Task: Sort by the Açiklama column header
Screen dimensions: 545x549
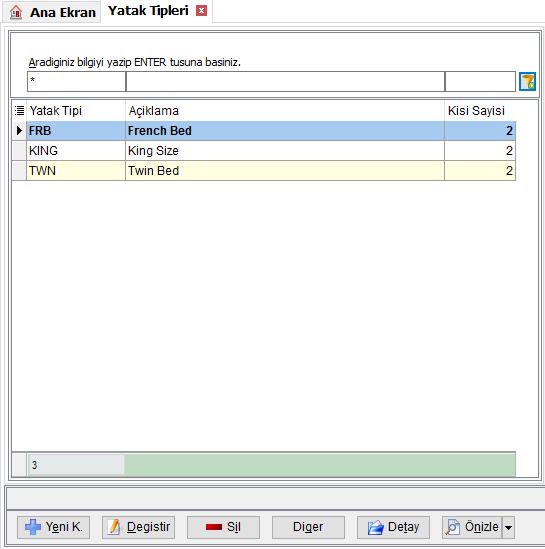Action: pyautogui.click(x=285, y=111)
